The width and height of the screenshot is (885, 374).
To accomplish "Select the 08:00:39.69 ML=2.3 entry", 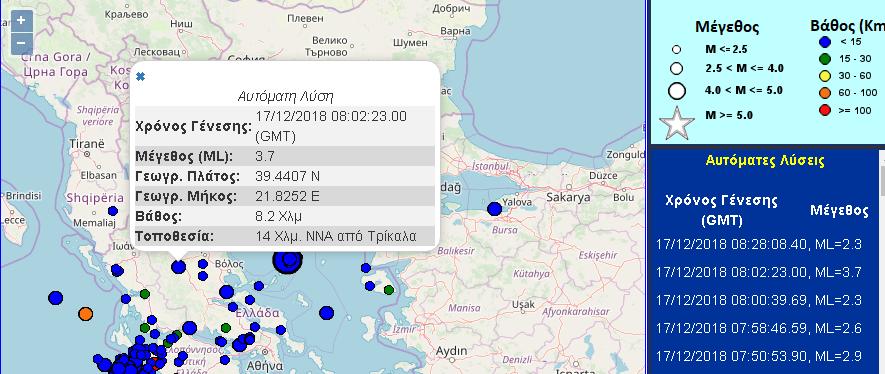I will [x=759, y=301].
